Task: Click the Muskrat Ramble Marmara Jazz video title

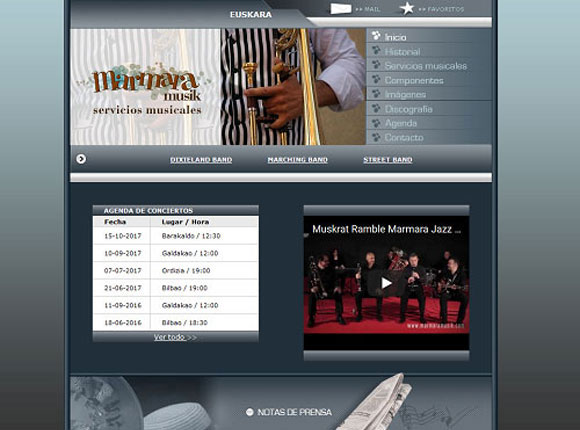Action: 386,229
